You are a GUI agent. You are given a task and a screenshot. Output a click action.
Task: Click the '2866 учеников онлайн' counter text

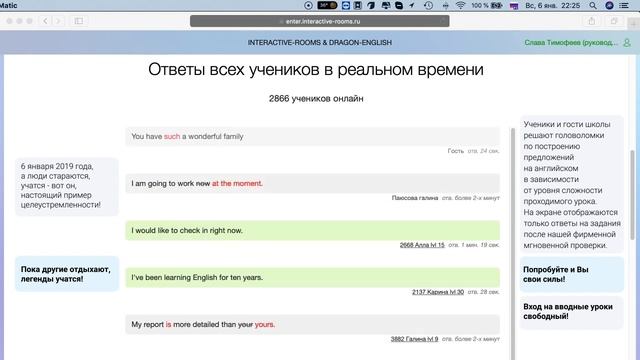click(316, 98)
